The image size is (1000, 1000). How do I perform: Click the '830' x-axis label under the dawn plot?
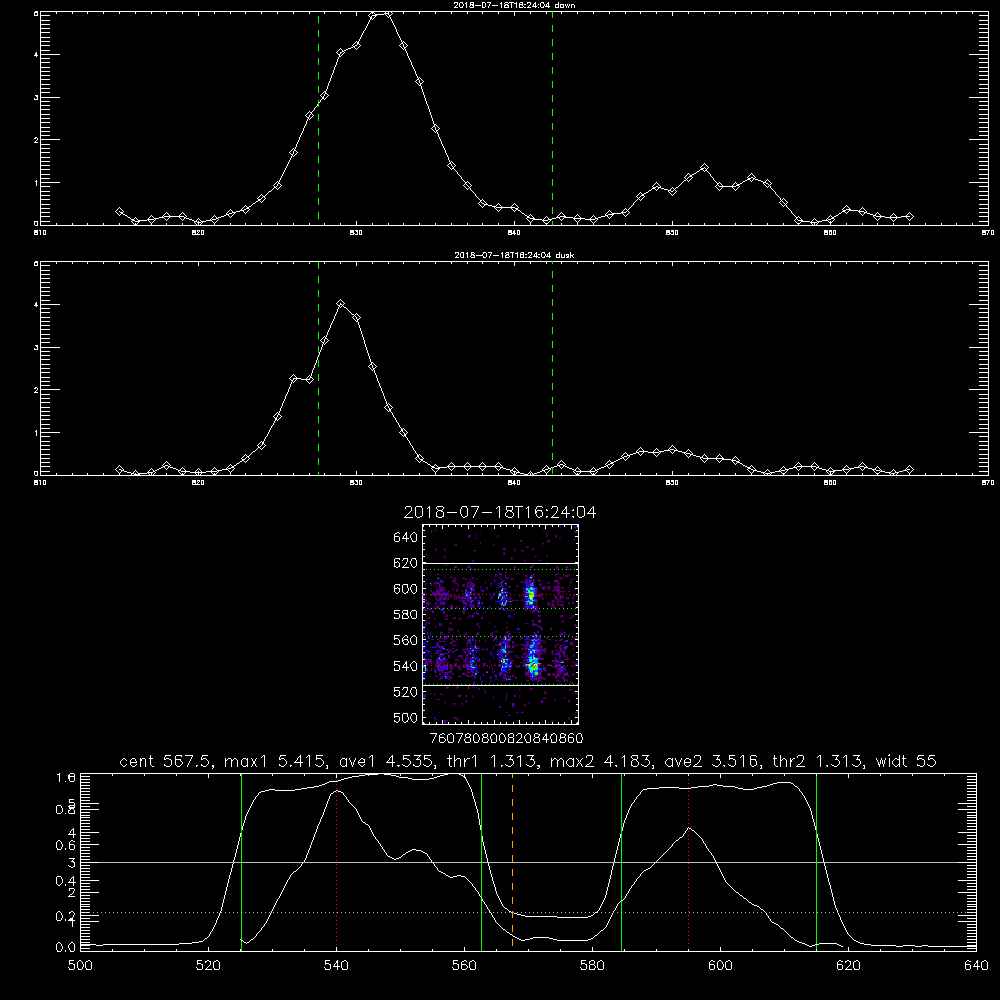356,233
